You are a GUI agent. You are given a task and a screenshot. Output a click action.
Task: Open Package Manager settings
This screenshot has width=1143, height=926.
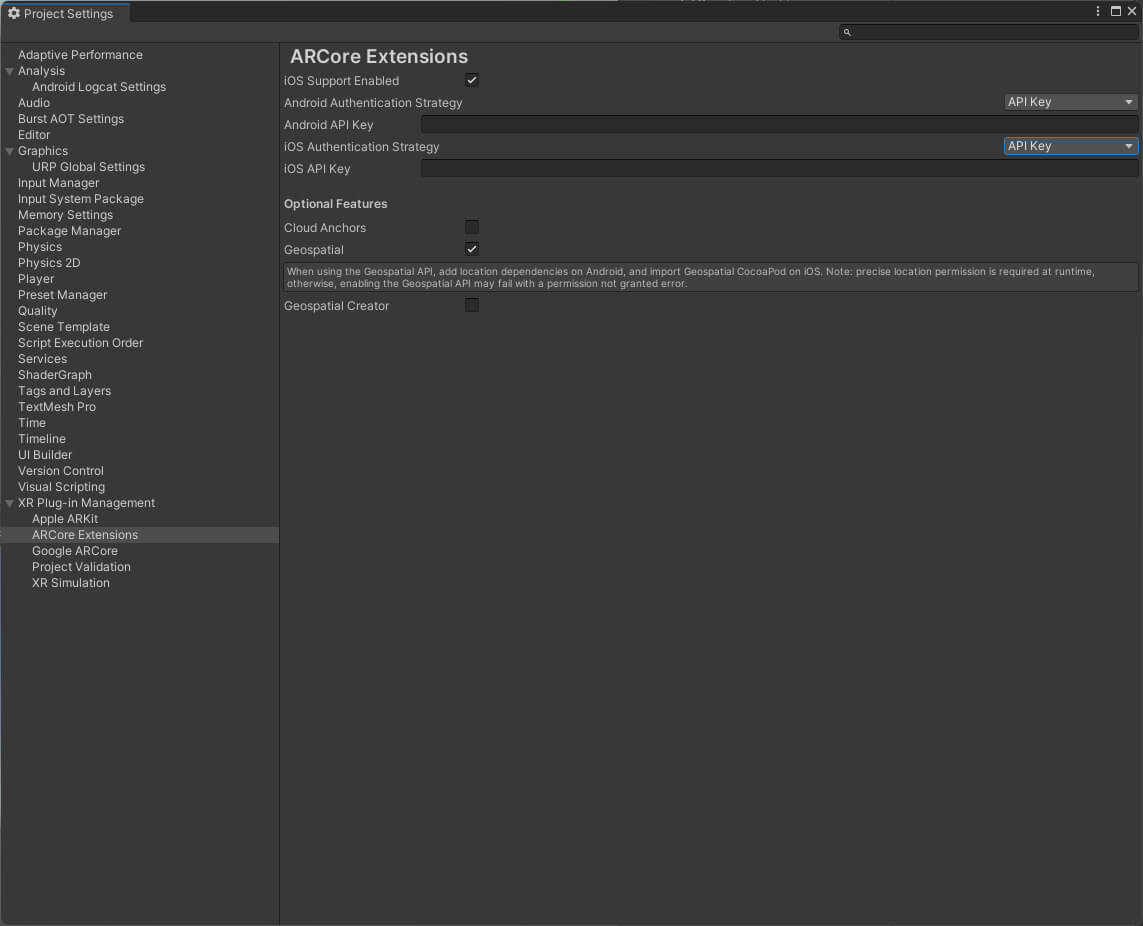point(69,231)
